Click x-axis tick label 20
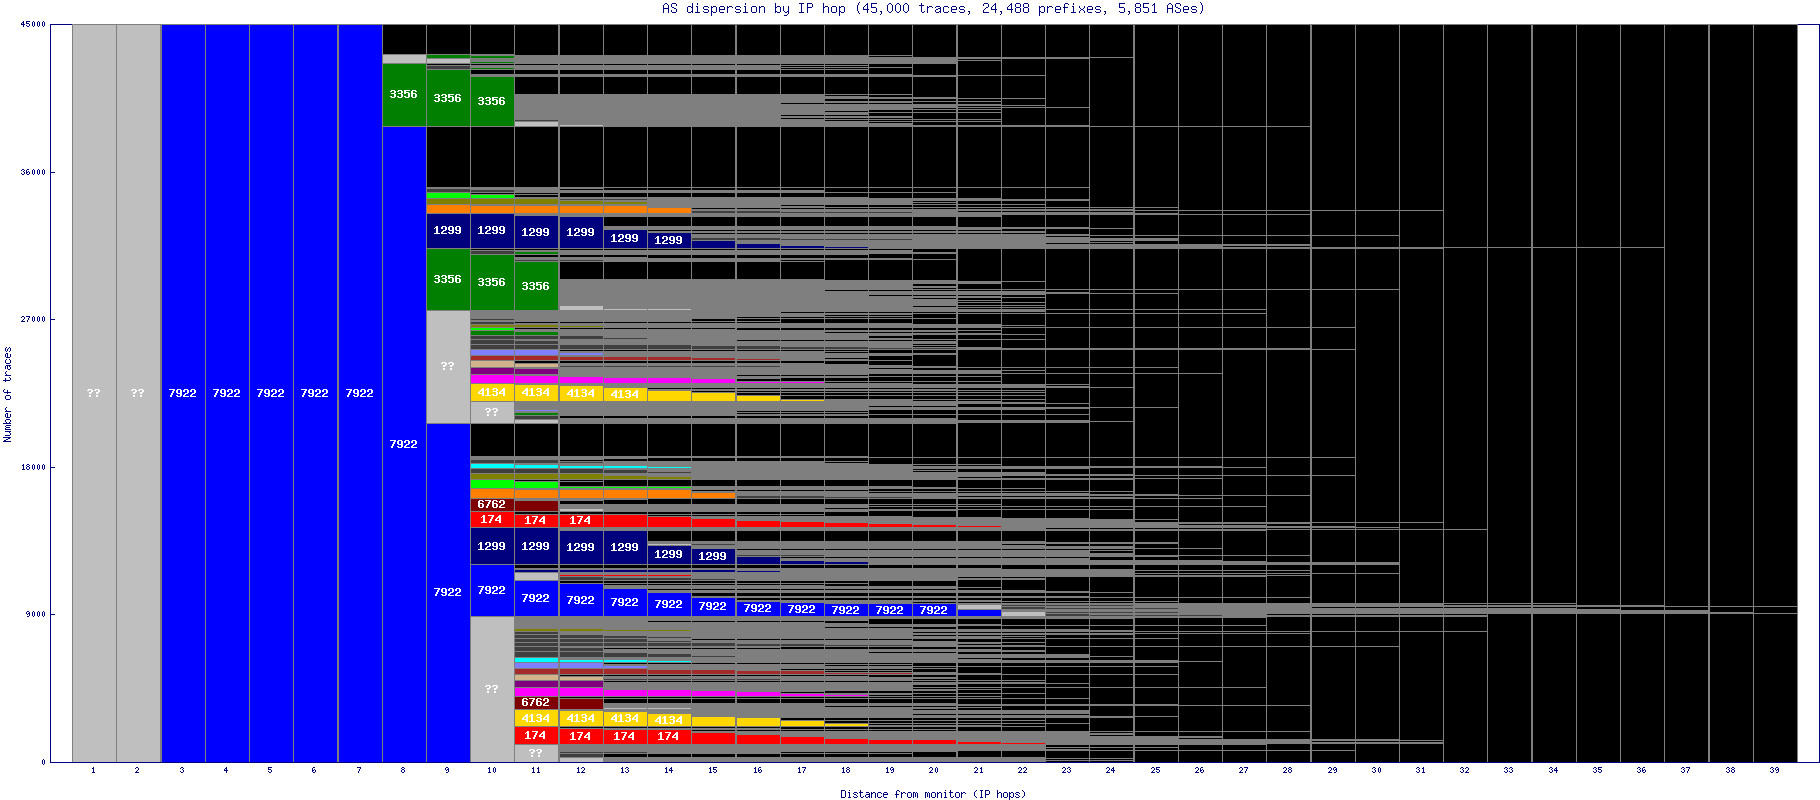 [934, 770]
